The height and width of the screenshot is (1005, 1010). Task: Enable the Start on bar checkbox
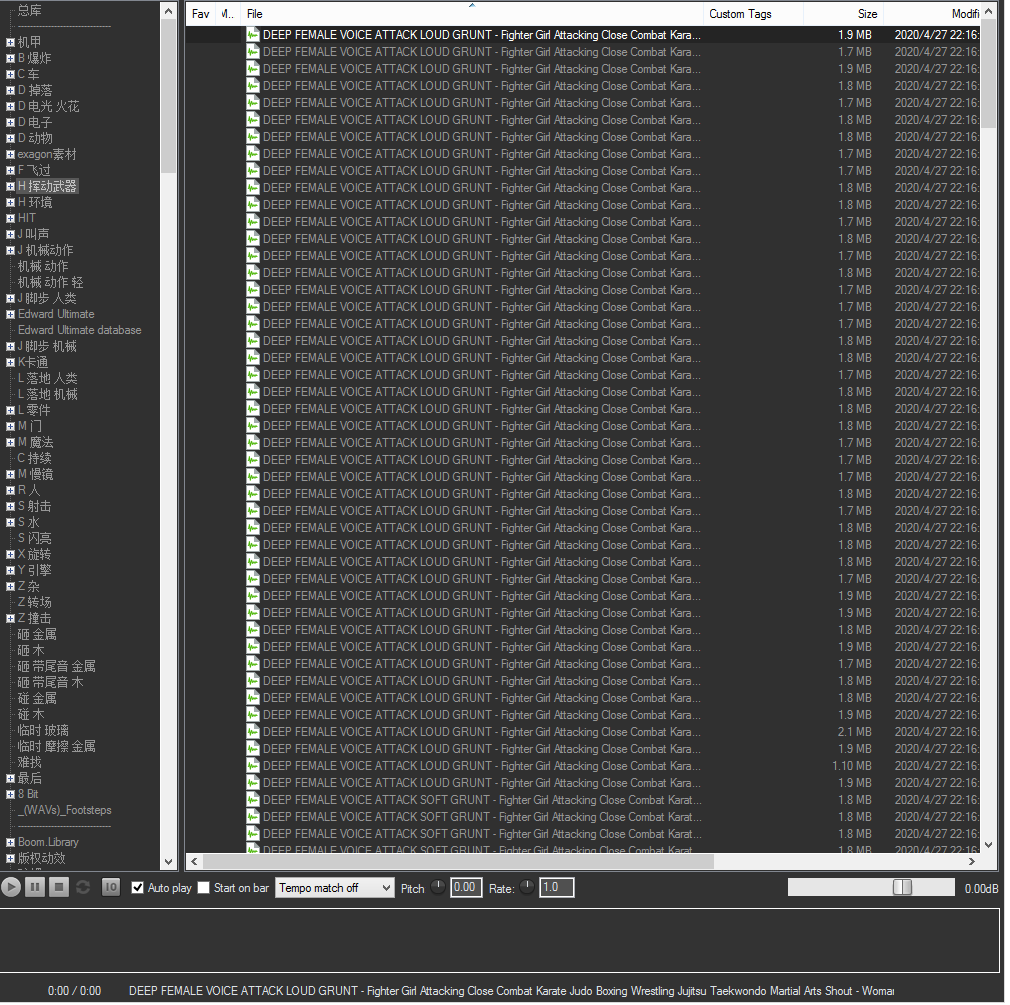tap(204, 888)
